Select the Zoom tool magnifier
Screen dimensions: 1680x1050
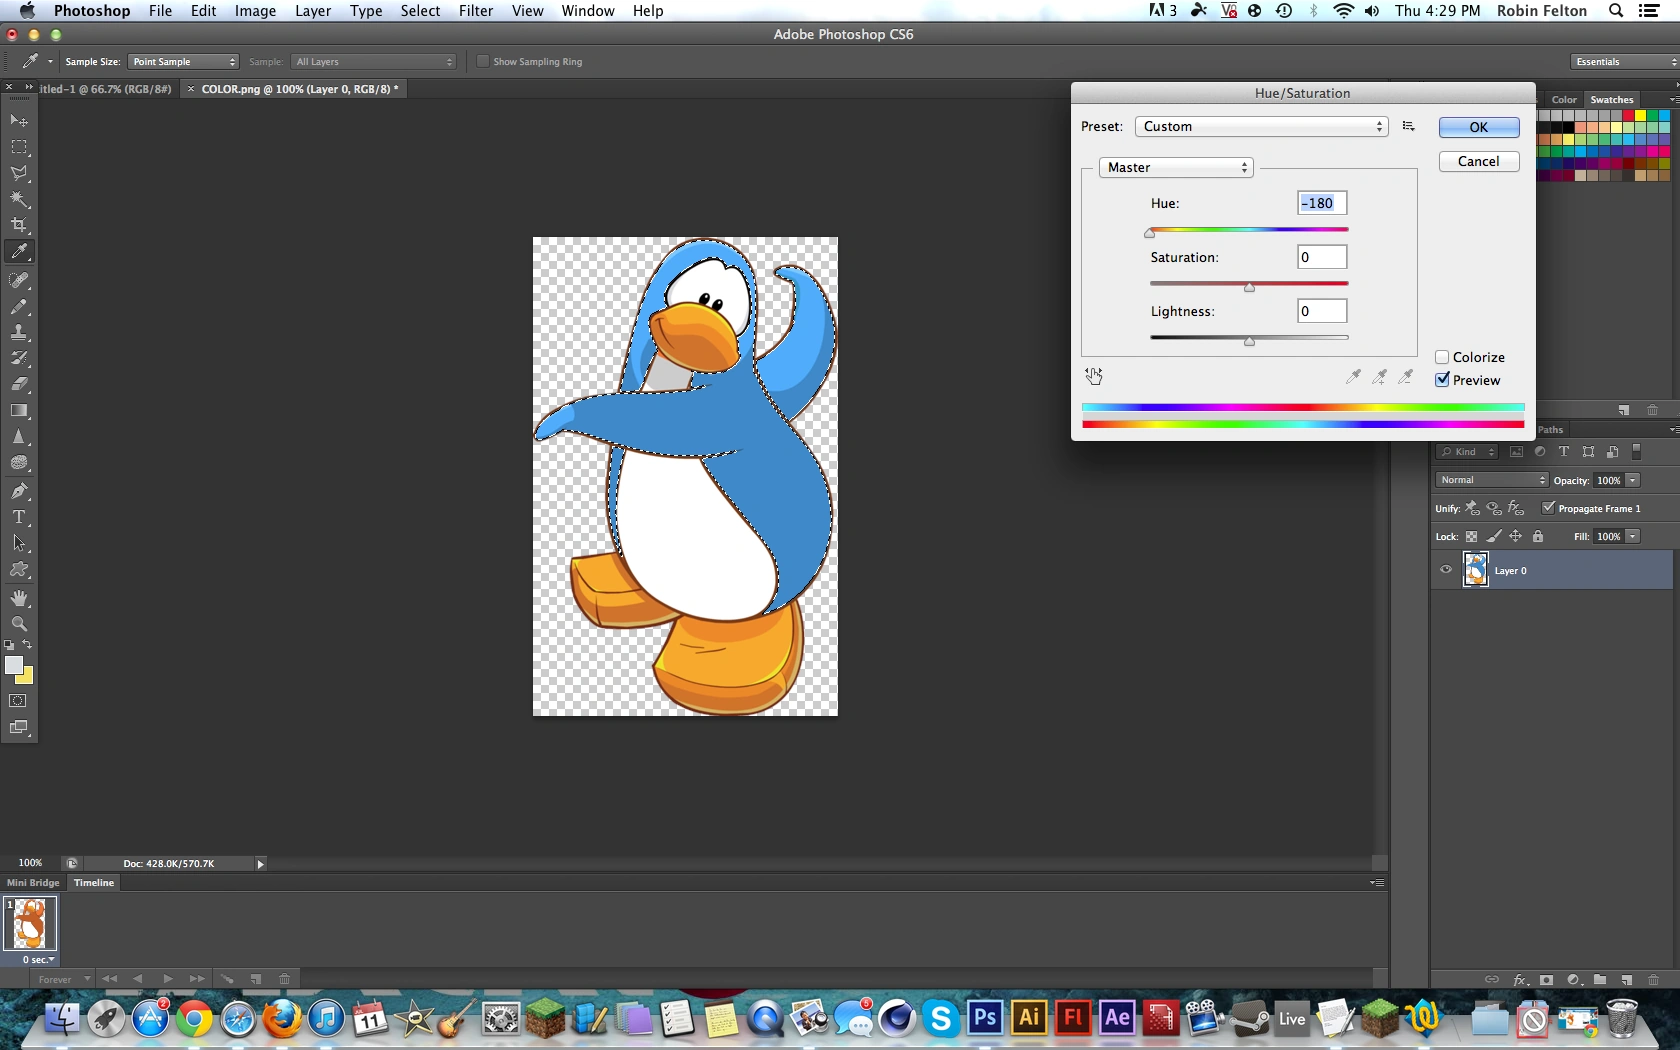[19, 624]
